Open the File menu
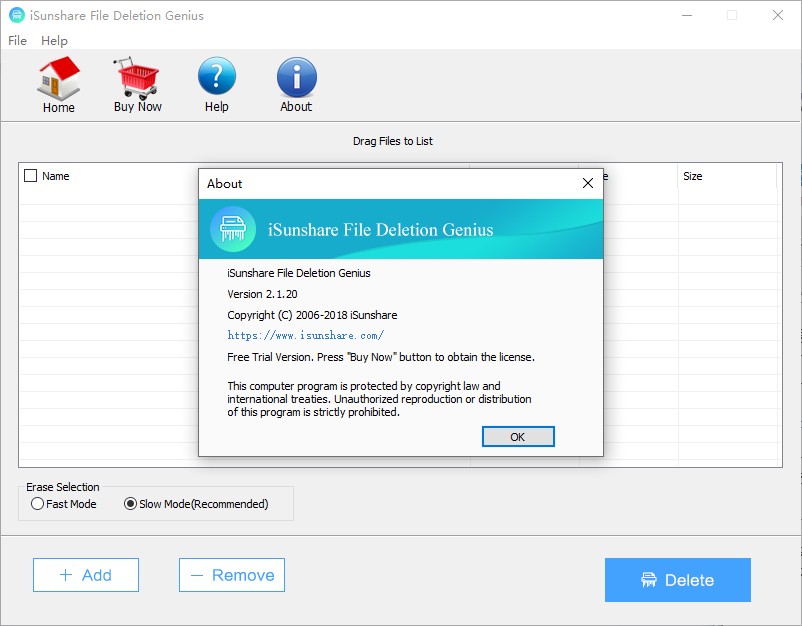 coord(17,40)
